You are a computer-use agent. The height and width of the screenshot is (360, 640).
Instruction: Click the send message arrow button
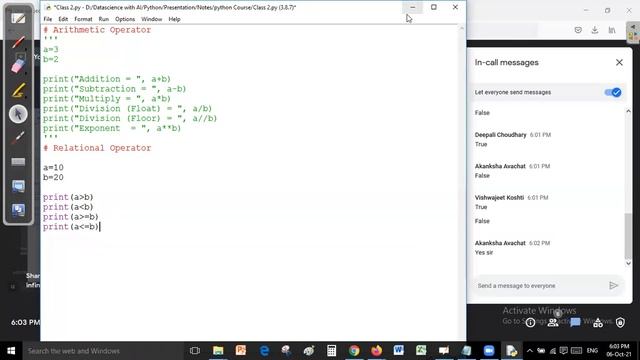coord(613,286)
